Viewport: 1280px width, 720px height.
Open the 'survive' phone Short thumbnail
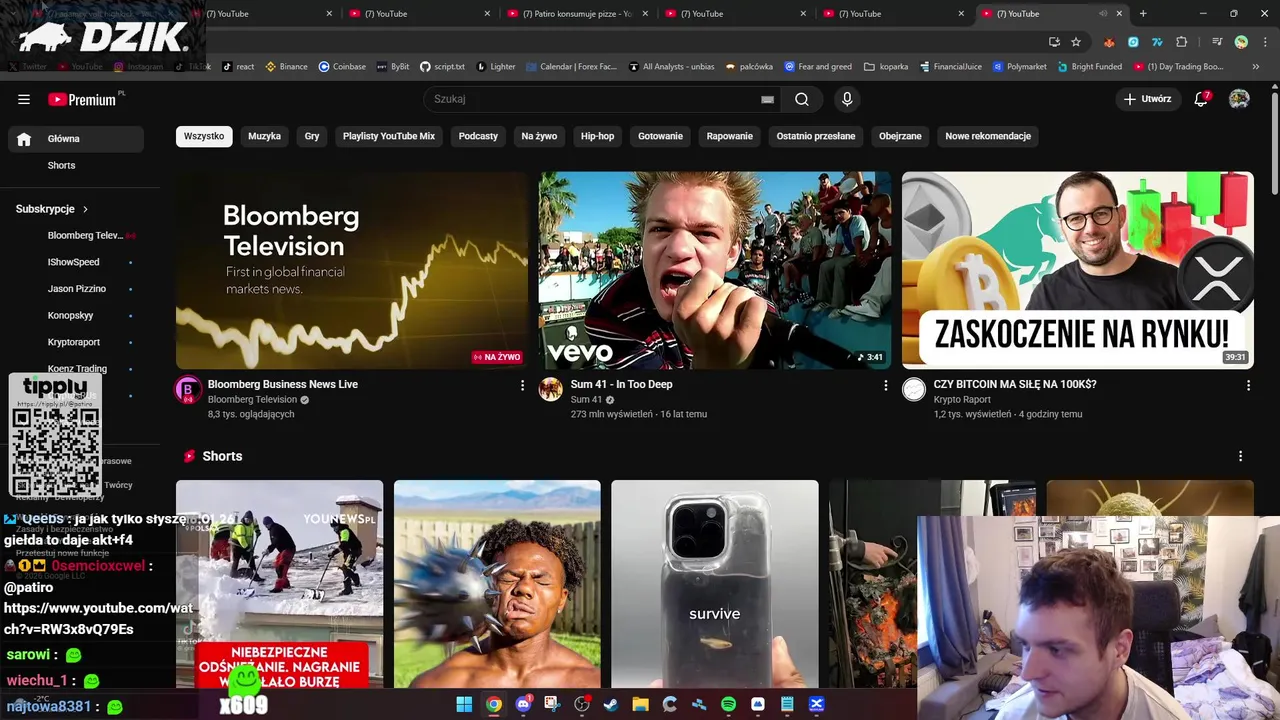(x=715, y=584)
